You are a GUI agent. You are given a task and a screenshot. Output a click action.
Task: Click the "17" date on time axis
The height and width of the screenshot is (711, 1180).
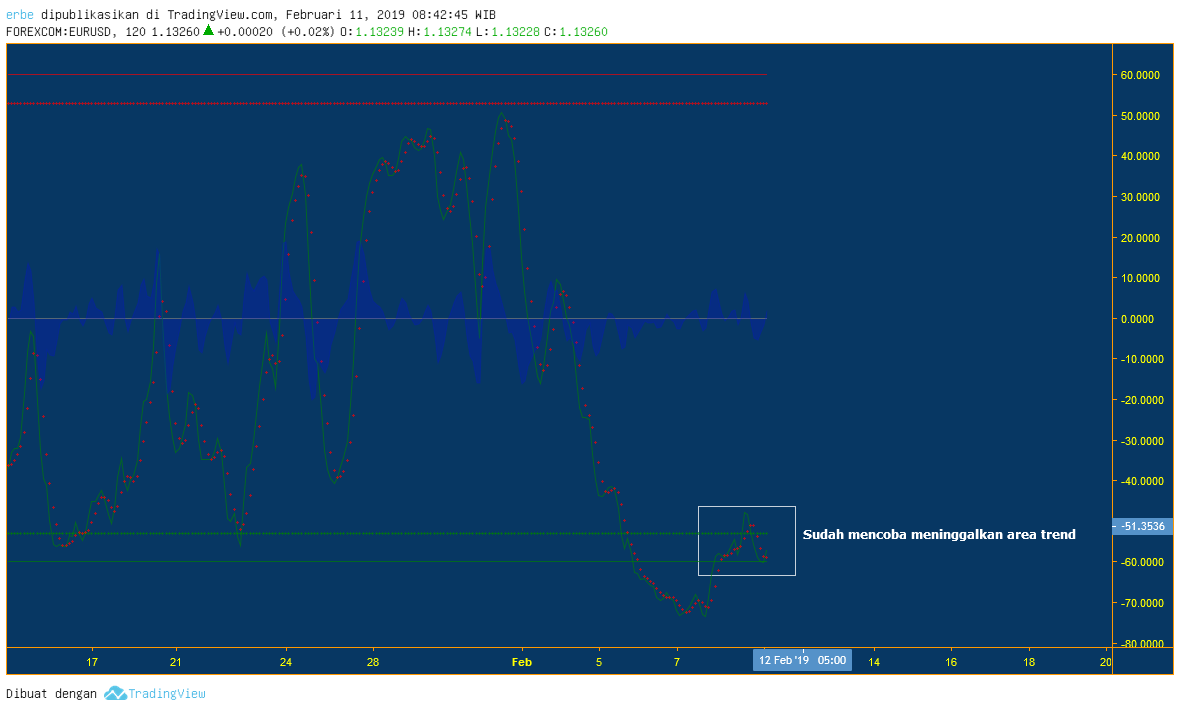click(x=92, y=662)
